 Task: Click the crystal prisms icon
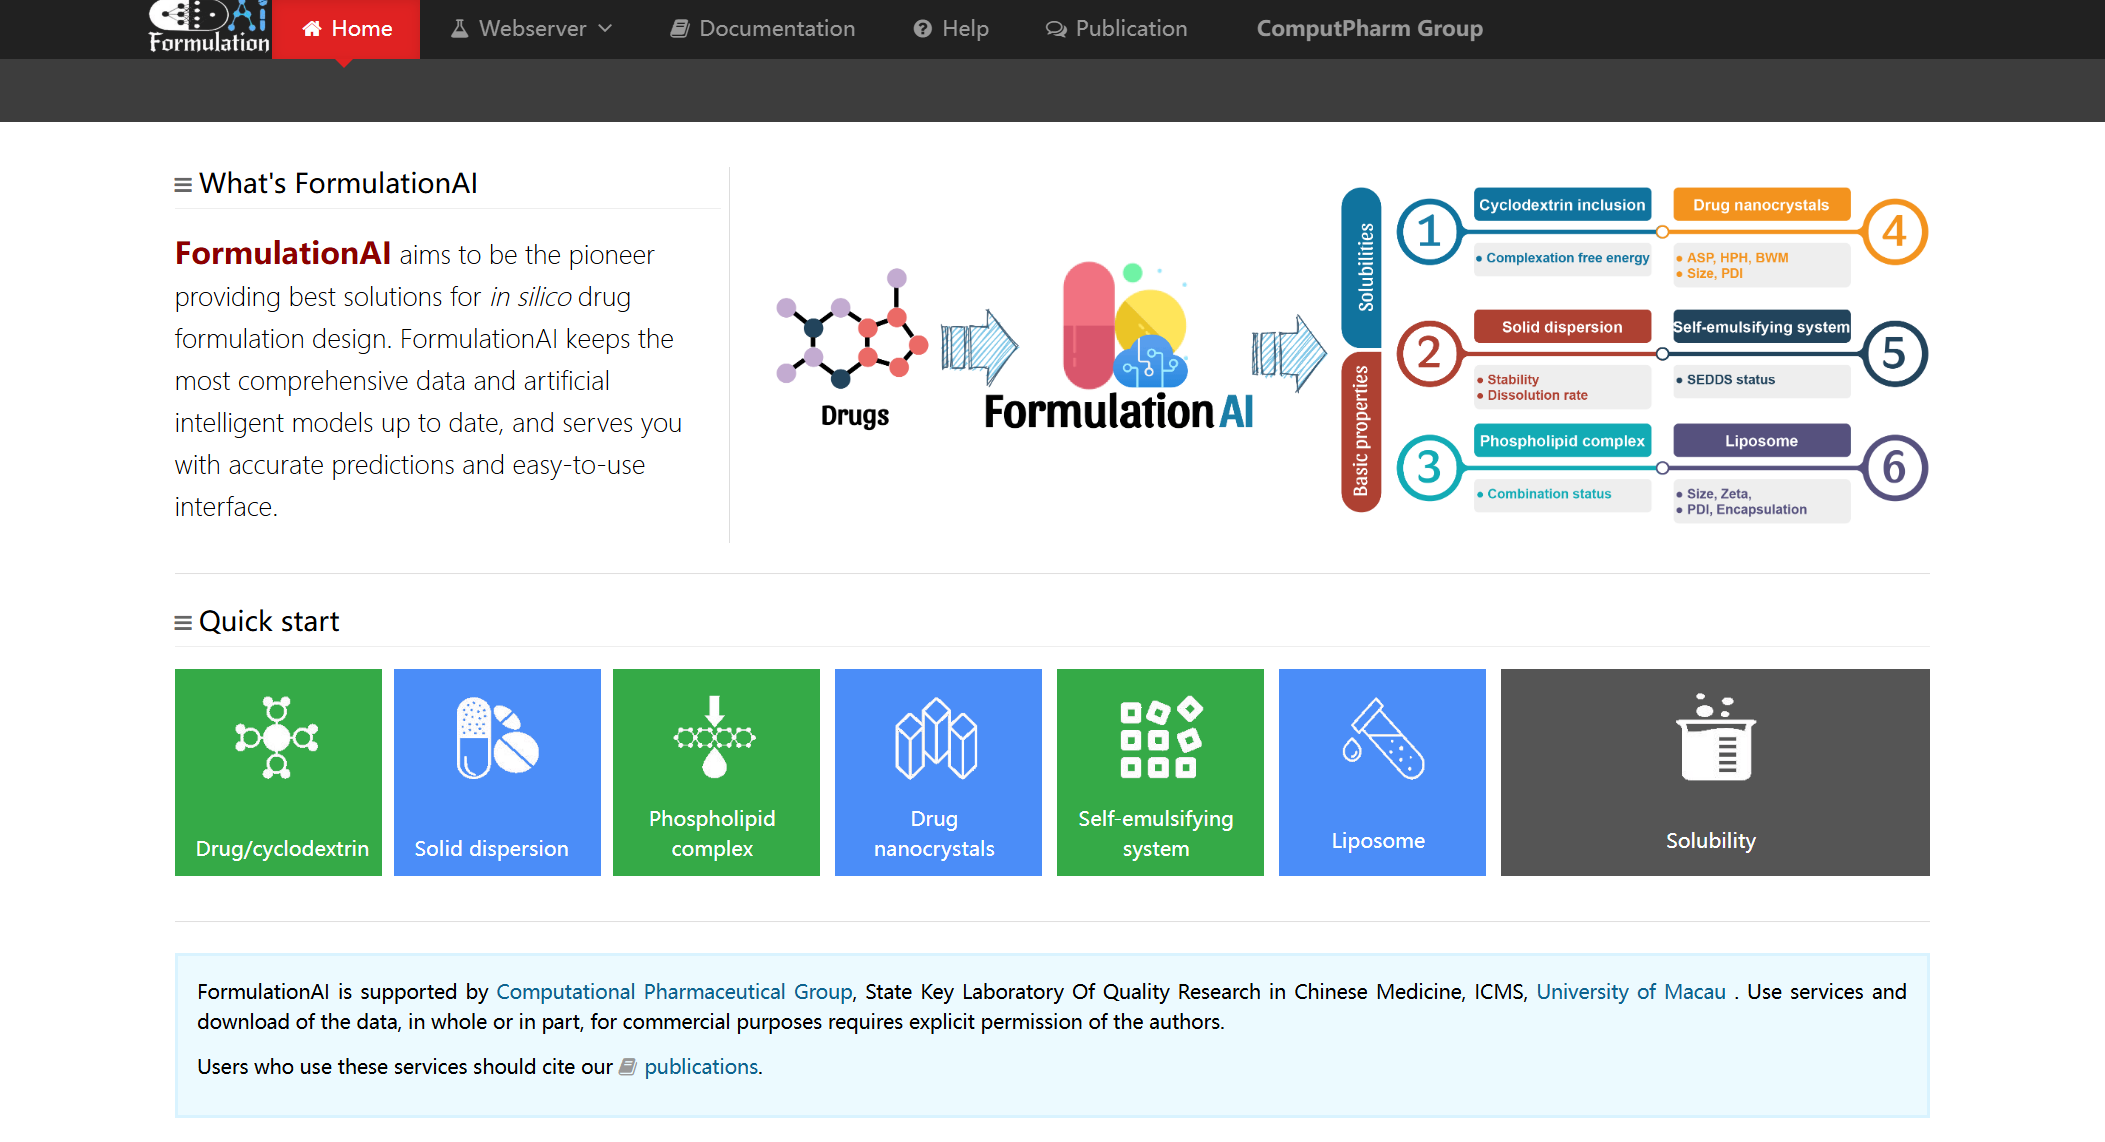click(936, 738)
